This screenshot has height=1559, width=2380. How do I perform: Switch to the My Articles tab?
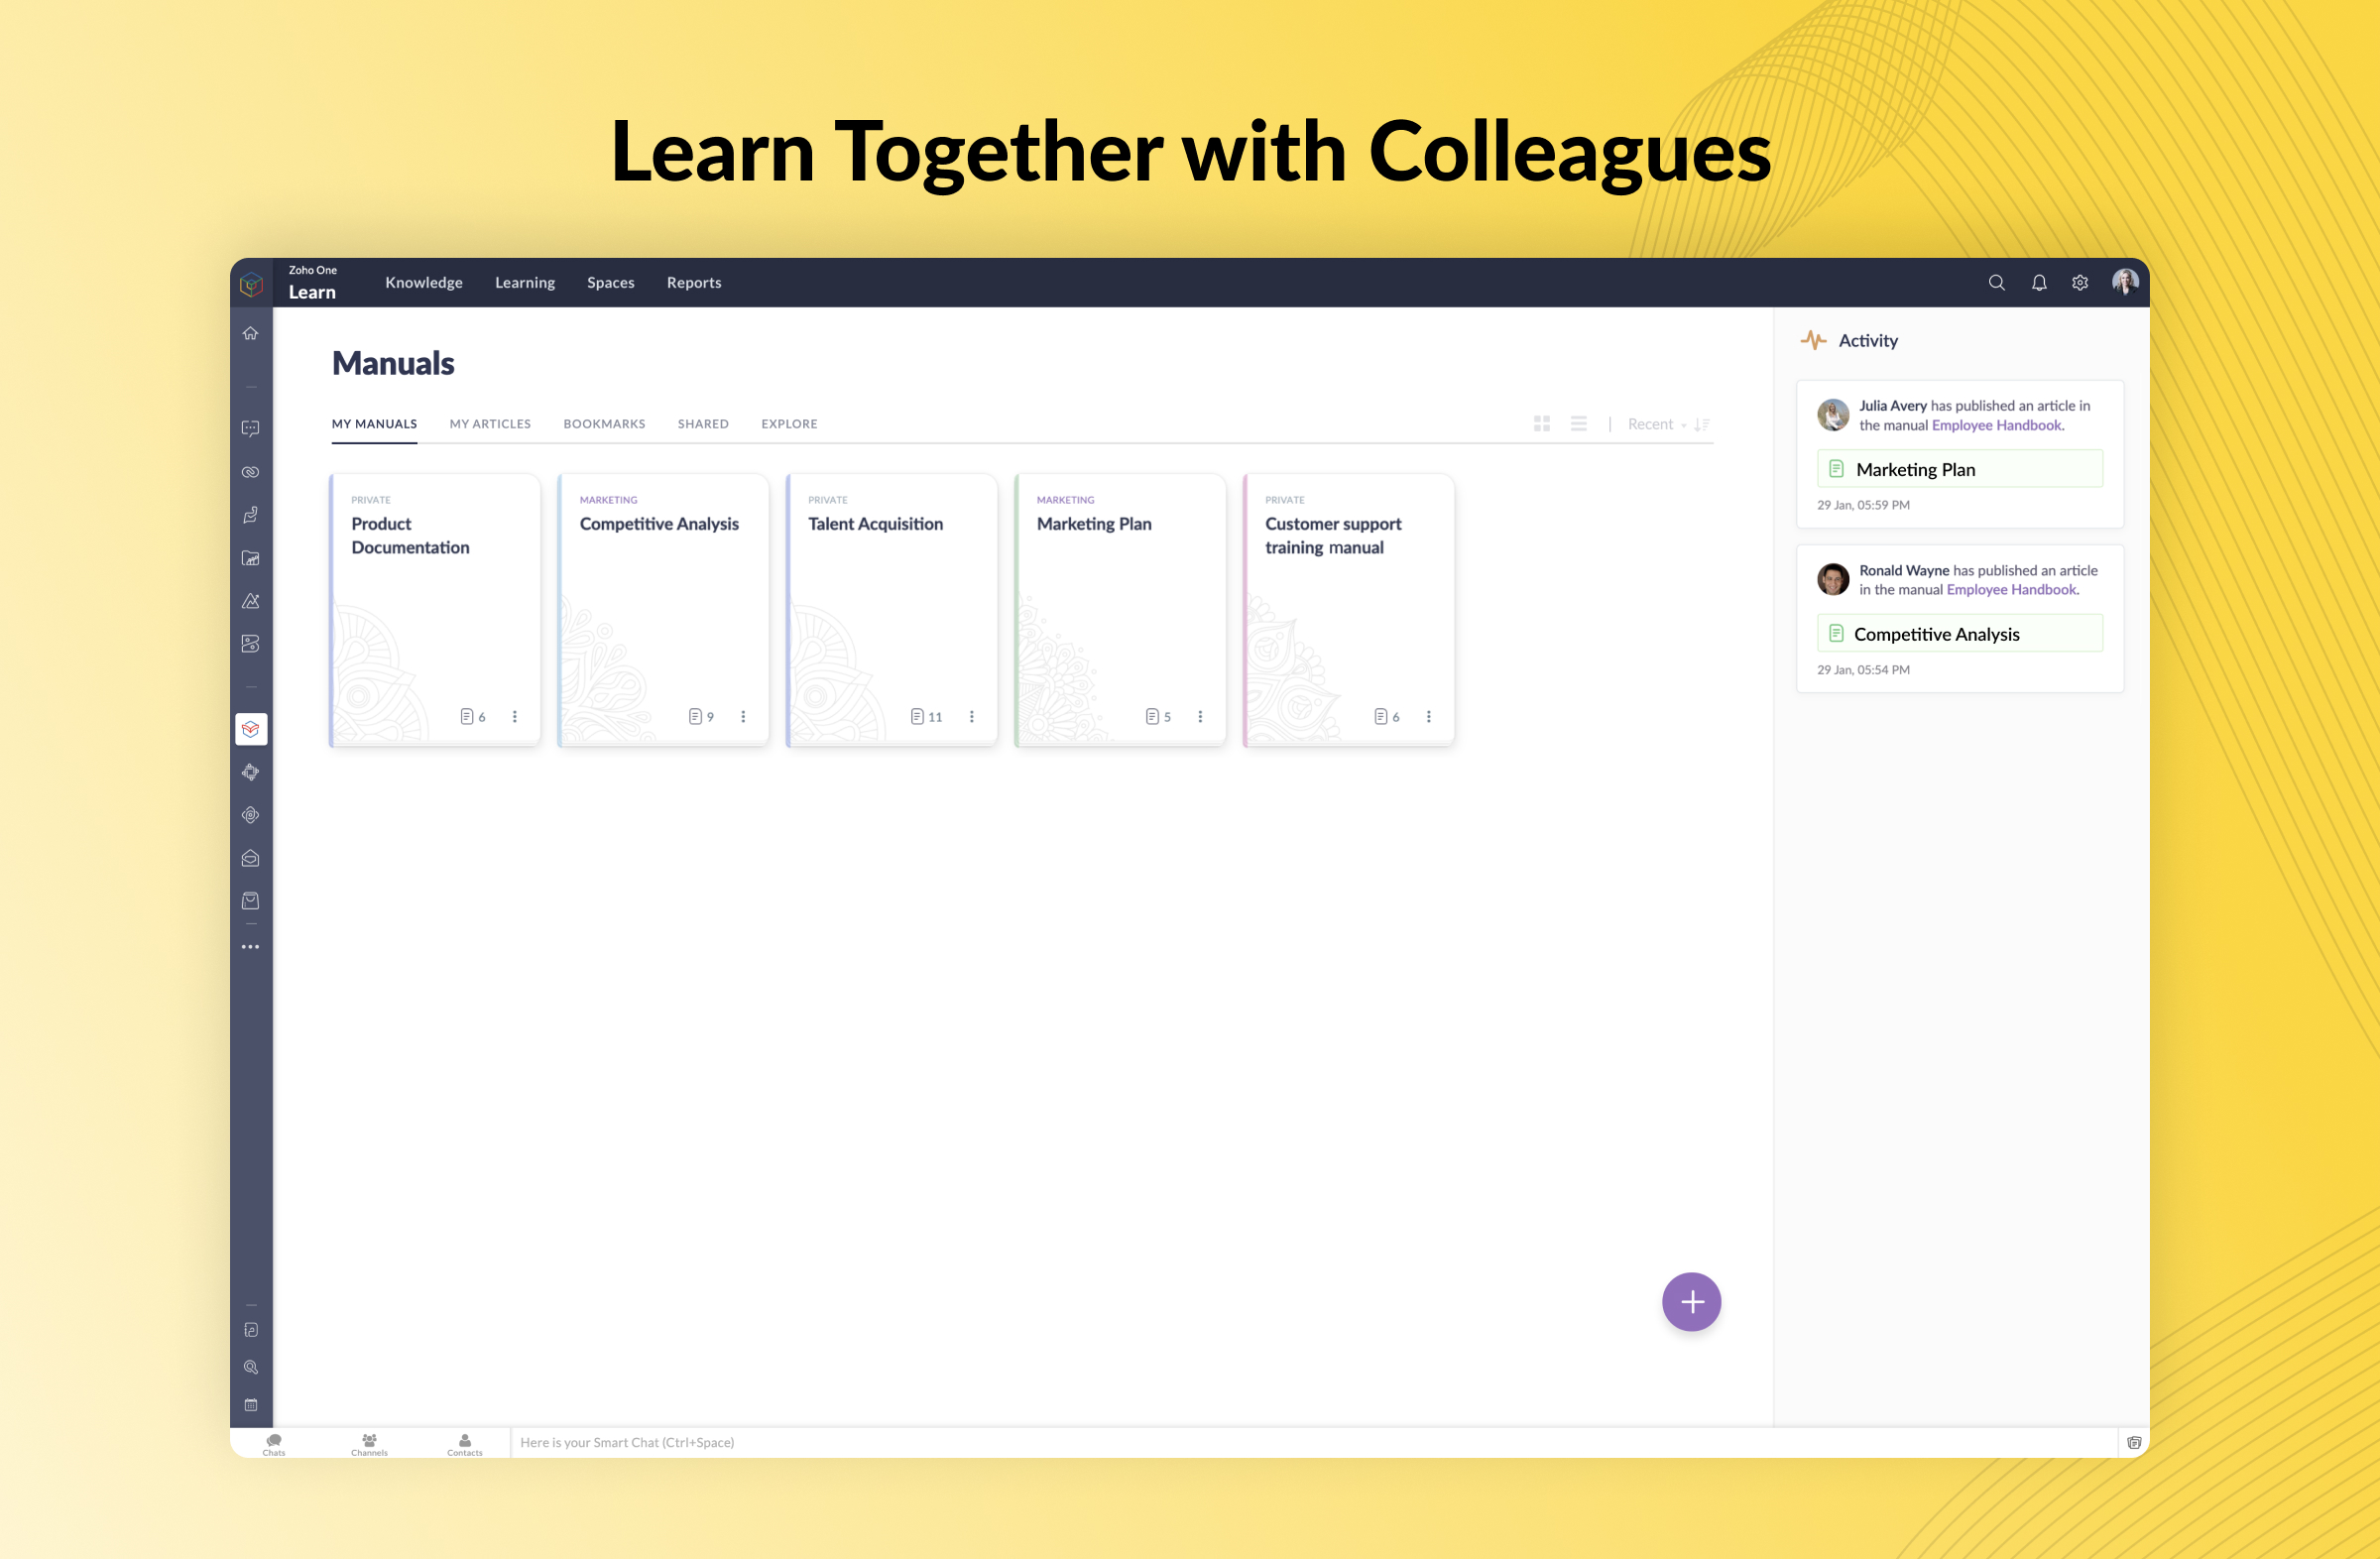491,422
